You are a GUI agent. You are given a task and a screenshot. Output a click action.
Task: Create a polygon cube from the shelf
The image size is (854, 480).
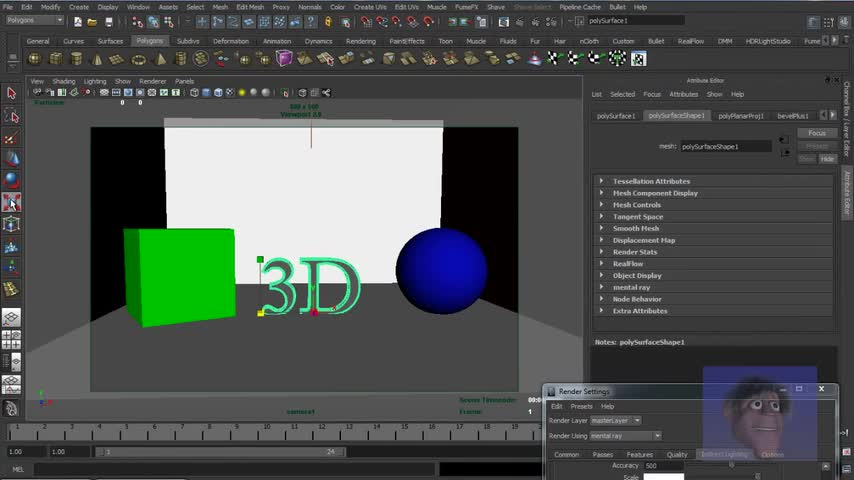(56, 59)
